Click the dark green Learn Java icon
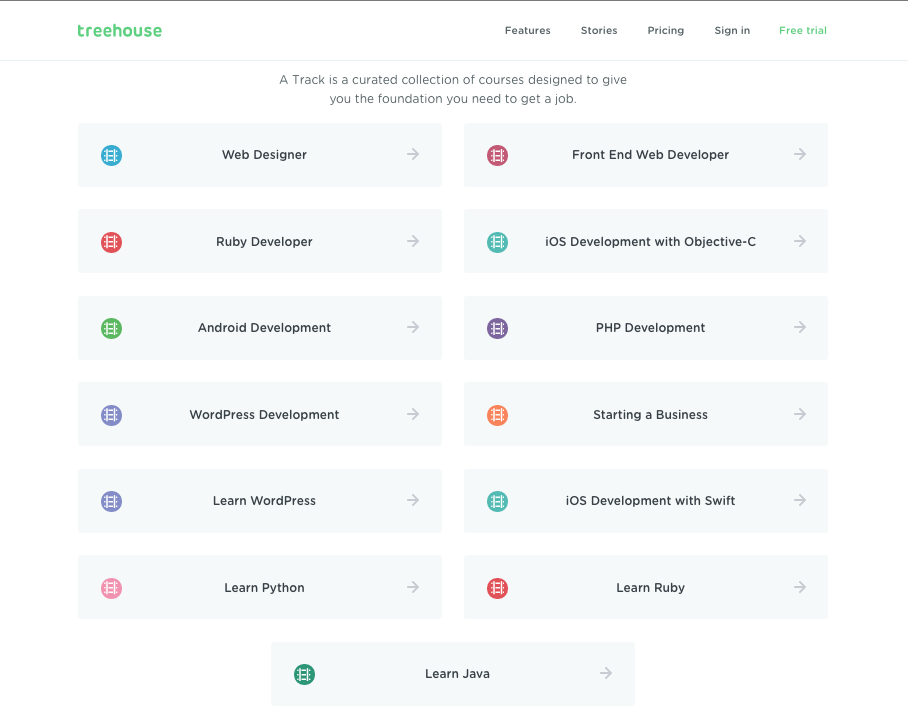The image size is (908, 706). point(304,674)
